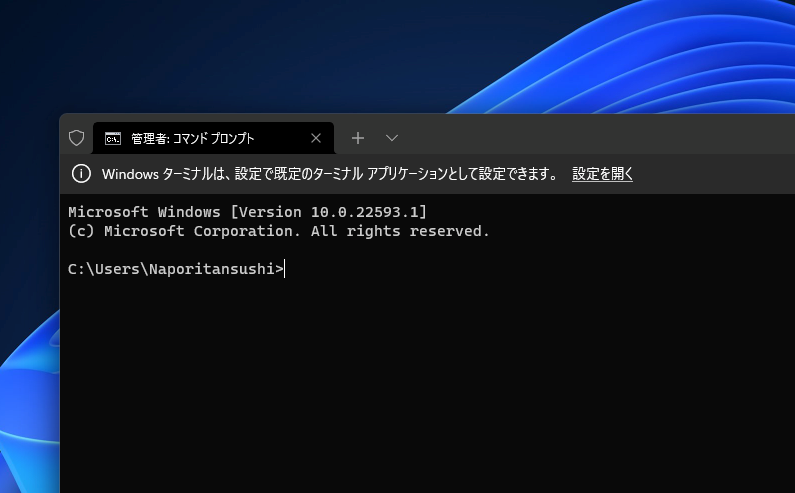Click the Windows ターミナル notification message text
Image resolution: width=795 pixels, height=493 pixels.
coord(330,174)
